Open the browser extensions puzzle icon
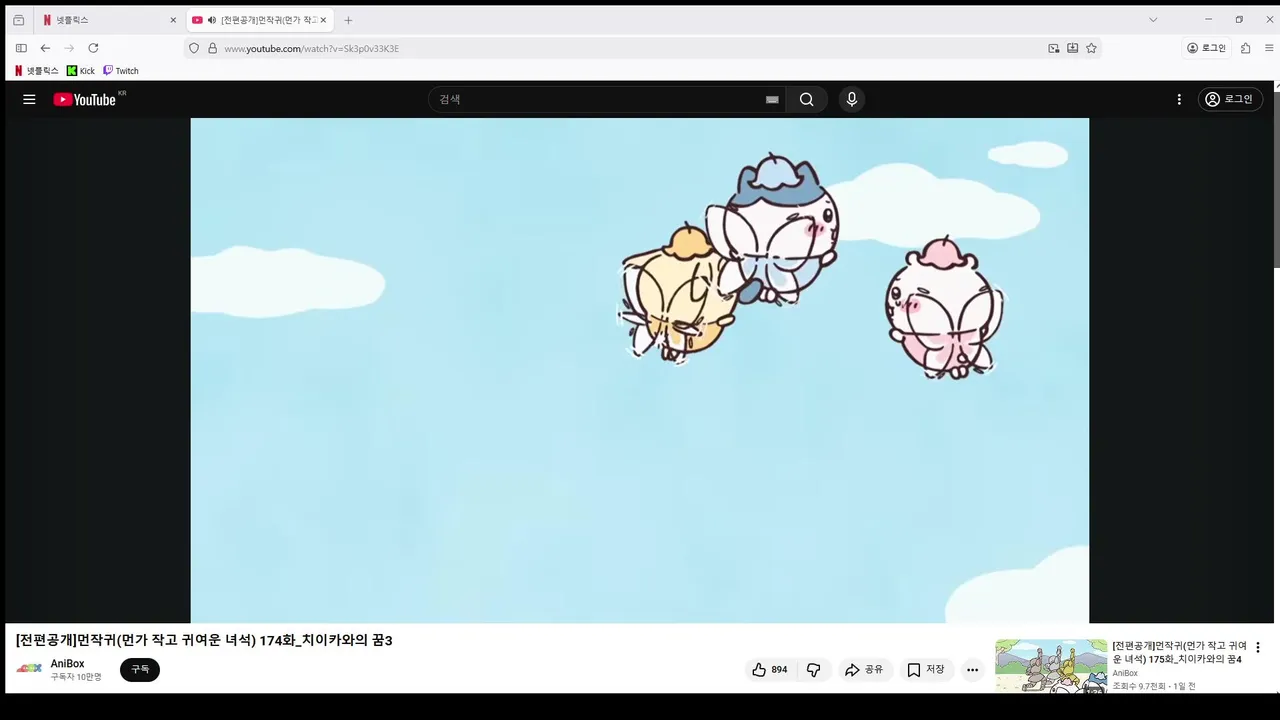 (x=1245, y=48)
